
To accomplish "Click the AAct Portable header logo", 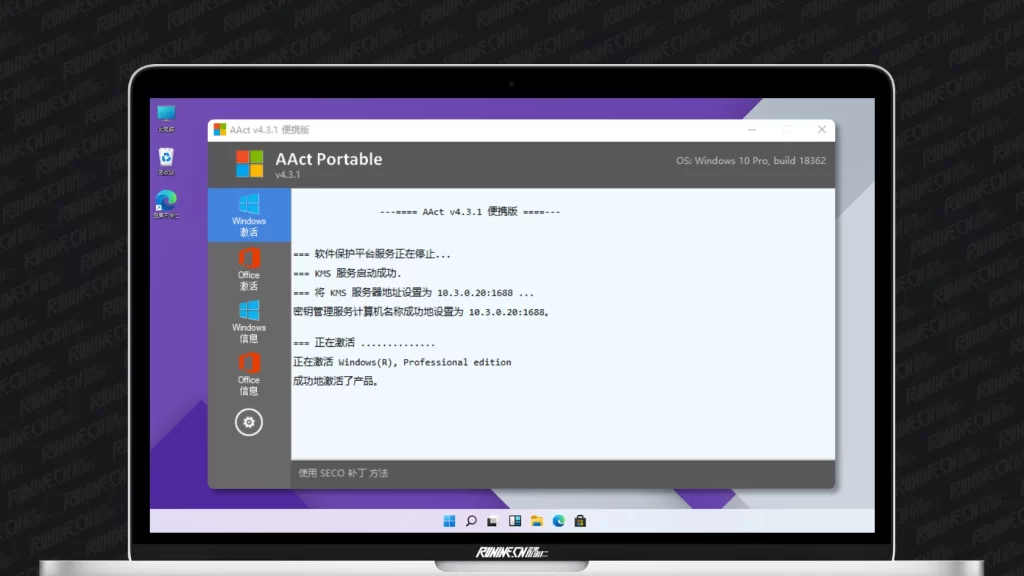I will pos(250,163).
